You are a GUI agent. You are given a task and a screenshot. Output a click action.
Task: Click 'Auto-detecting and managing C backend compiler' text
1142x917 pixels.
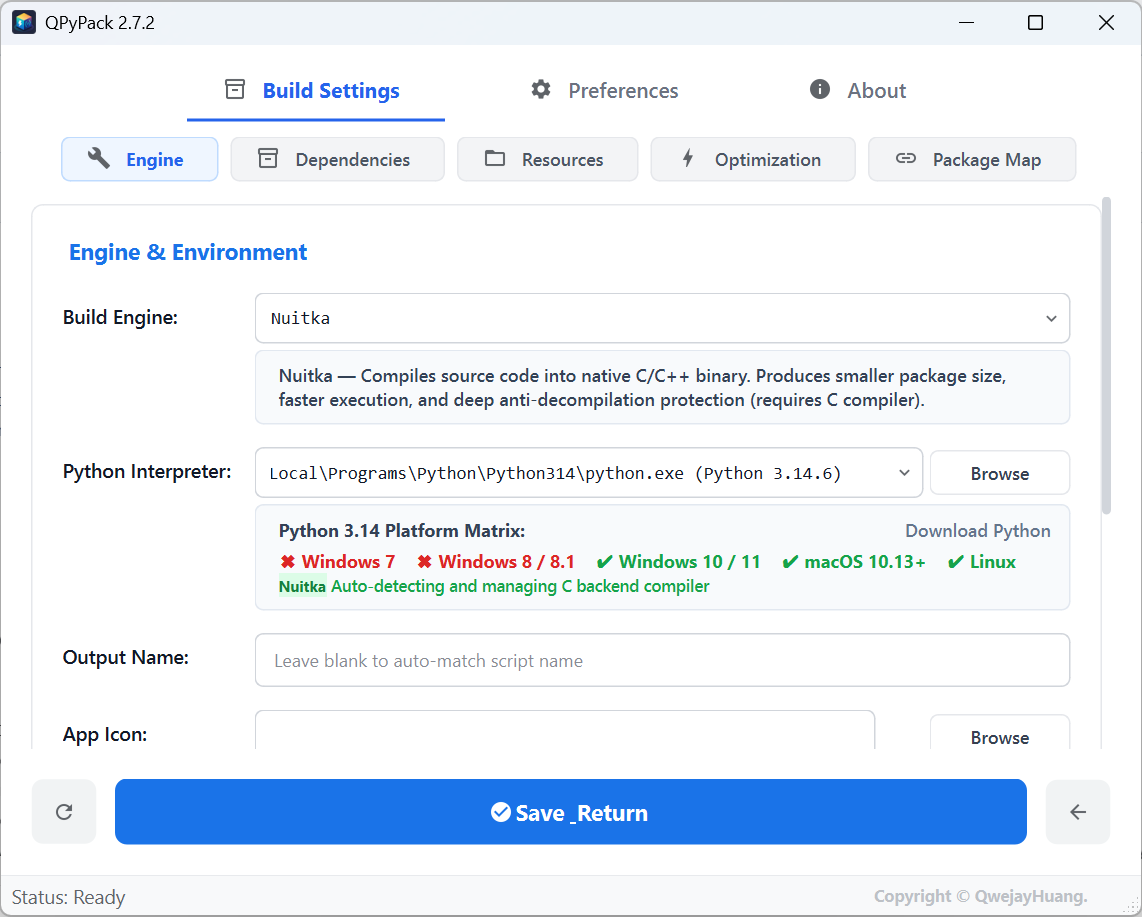click(520, 586)
